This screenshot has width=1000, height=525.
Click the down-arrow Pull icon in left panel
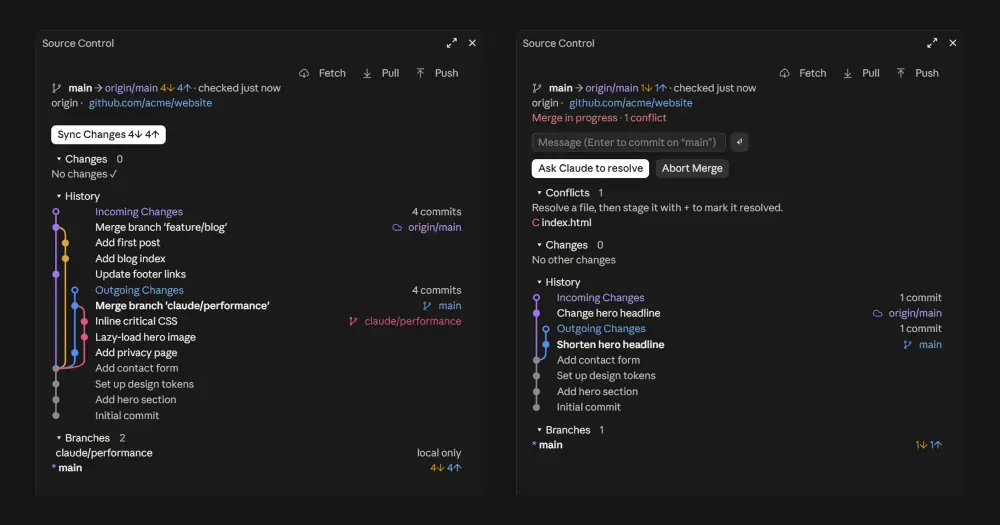click(x=367, y=73)
